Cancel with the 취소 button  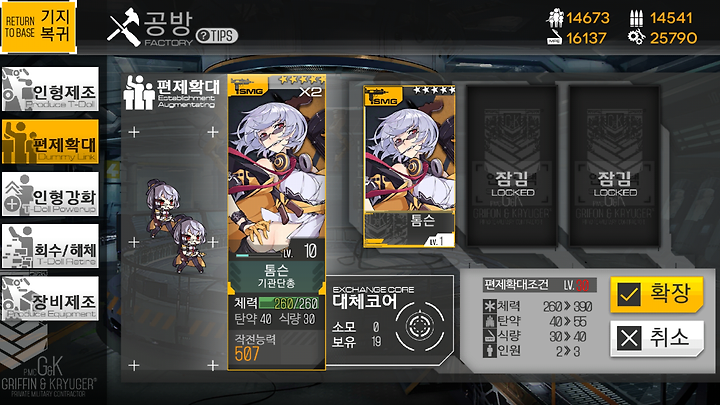tap(657, 338)
